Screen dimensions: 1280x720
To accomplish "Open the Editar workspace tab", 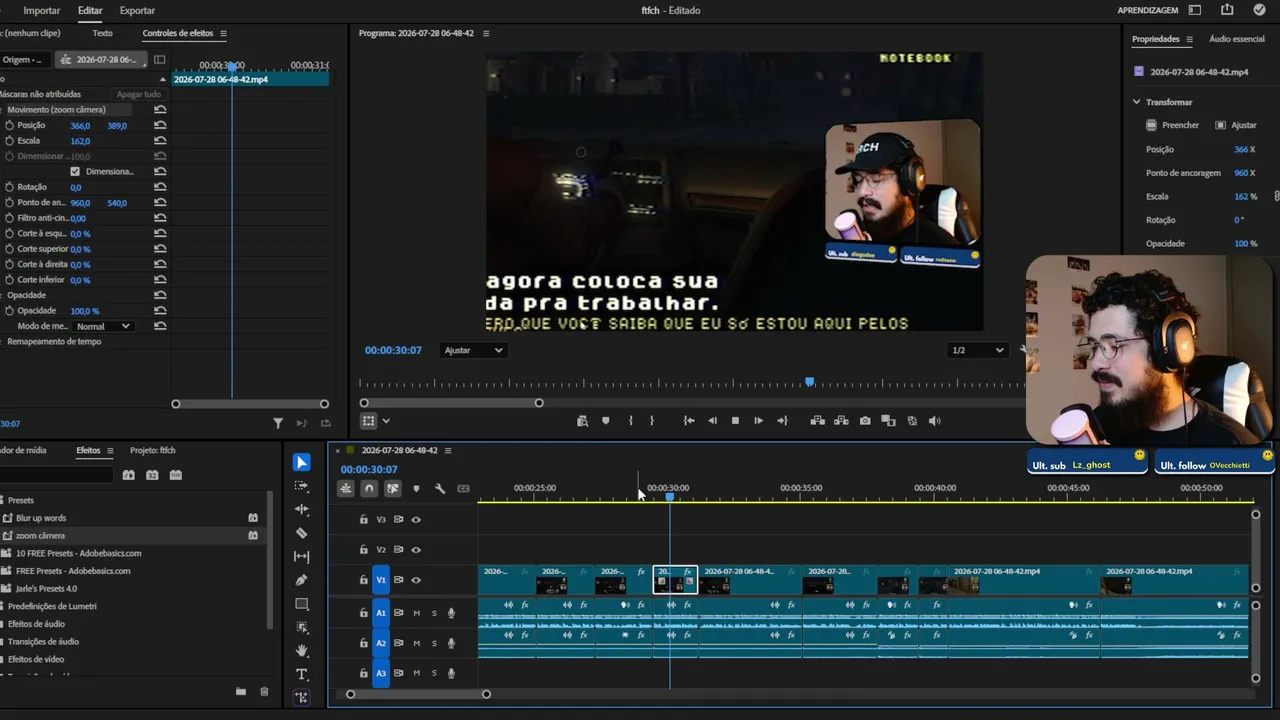I will click(90, 10).
